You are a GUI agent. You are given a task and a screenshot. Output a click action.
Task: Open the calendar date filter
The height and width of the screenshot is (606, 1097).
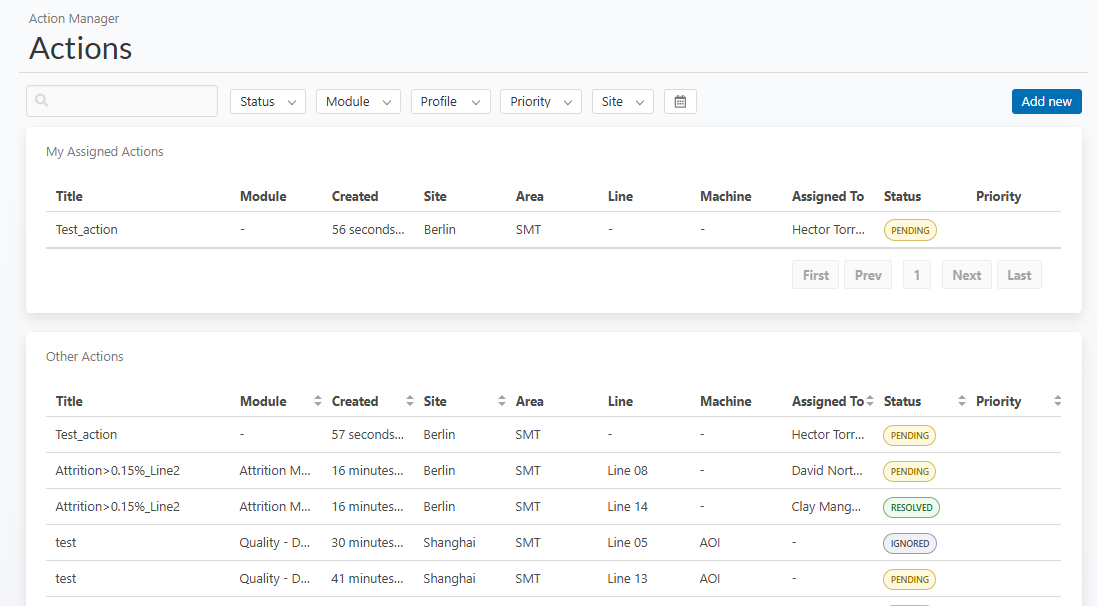tap(680, 102)
